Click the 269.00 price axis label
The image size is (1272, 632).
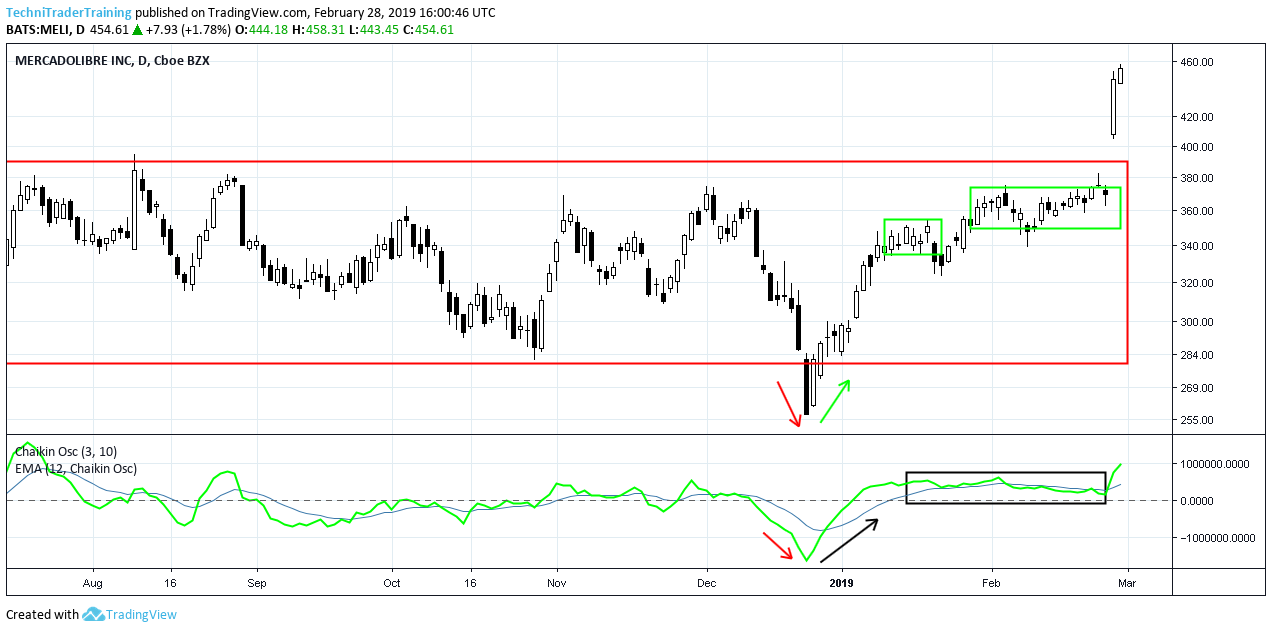click(1197, 389)
